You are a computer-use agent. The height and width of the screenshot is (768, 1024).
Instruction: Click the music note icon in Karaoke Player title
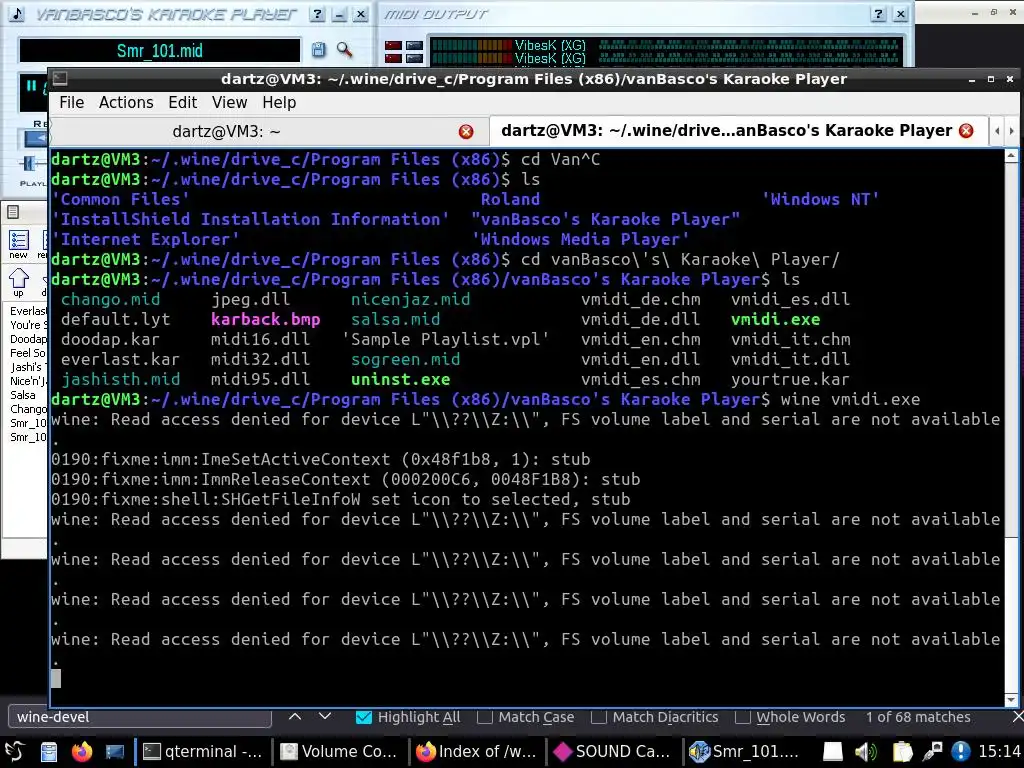tap(17, 14)
